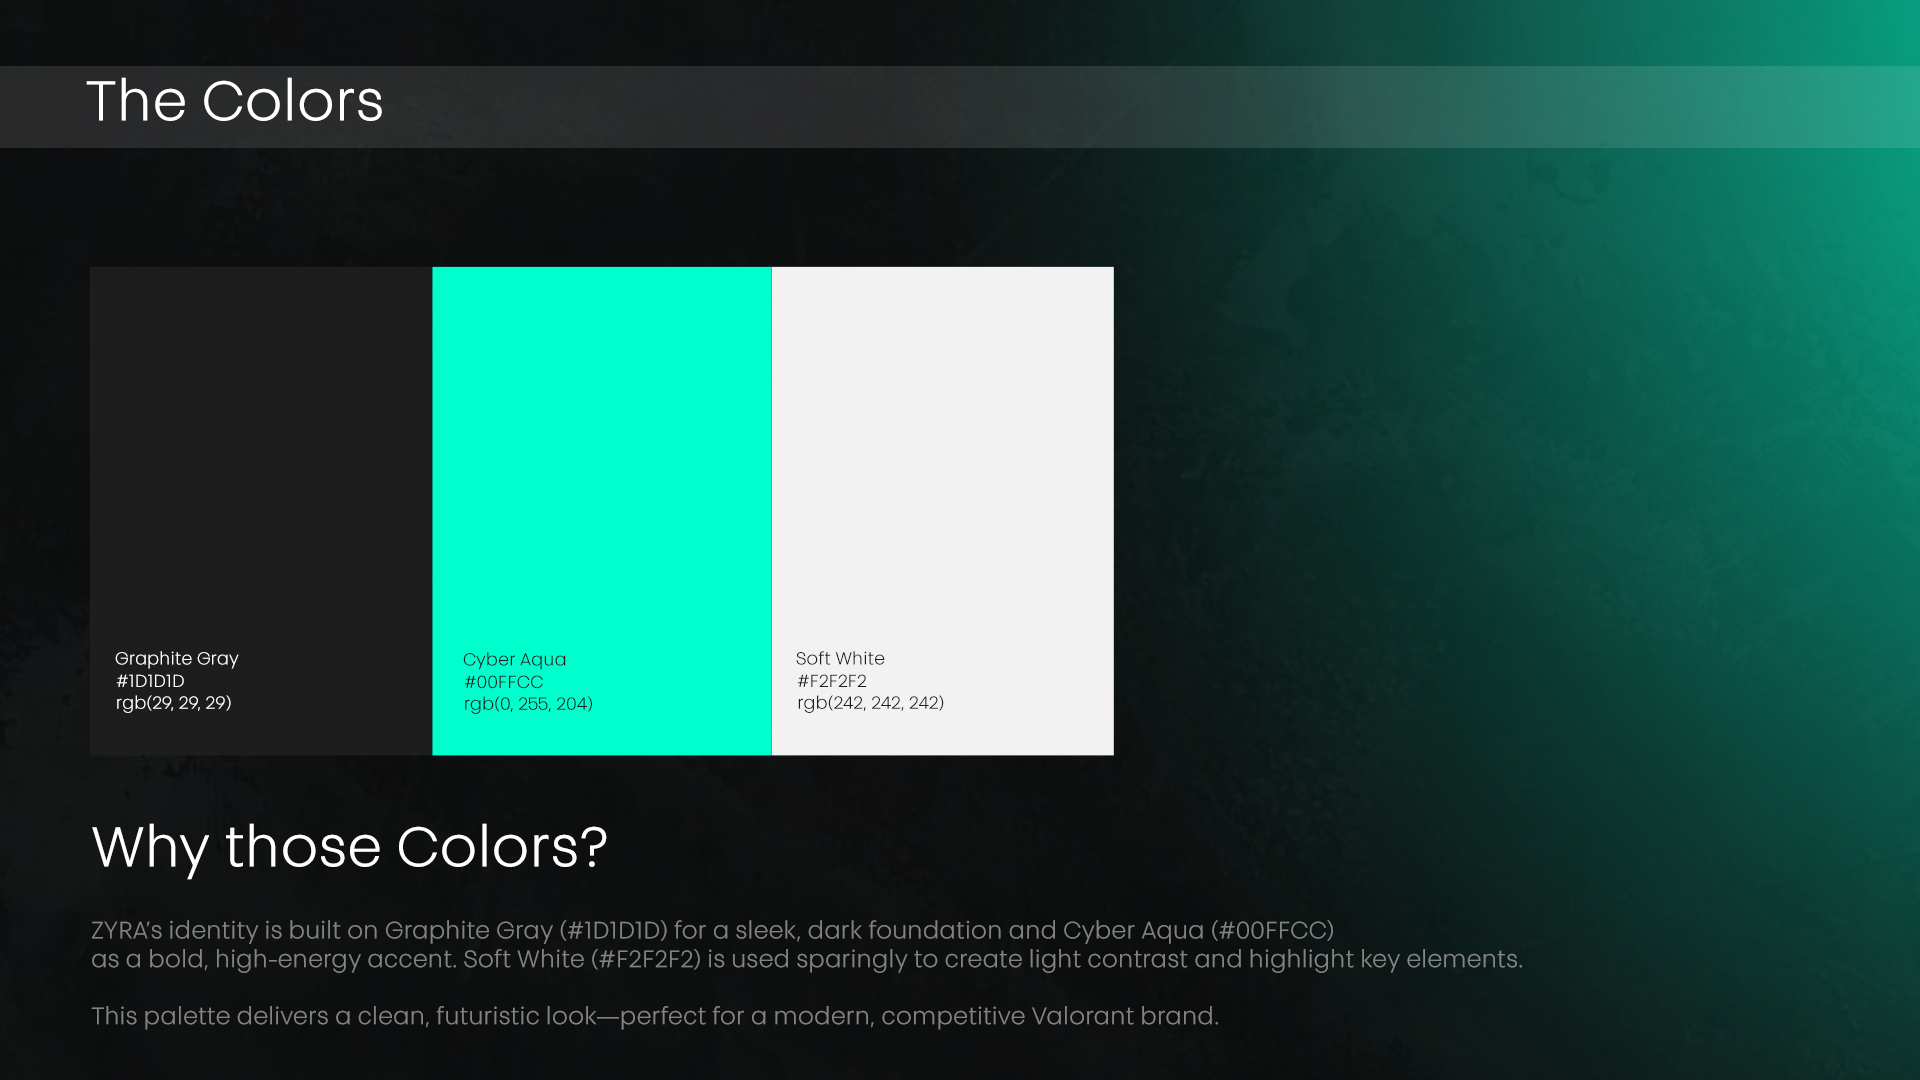Screen dimensions: 1920x1080
Task: Click the 'Cyber Aqua' label text
Action: point(514,659)
